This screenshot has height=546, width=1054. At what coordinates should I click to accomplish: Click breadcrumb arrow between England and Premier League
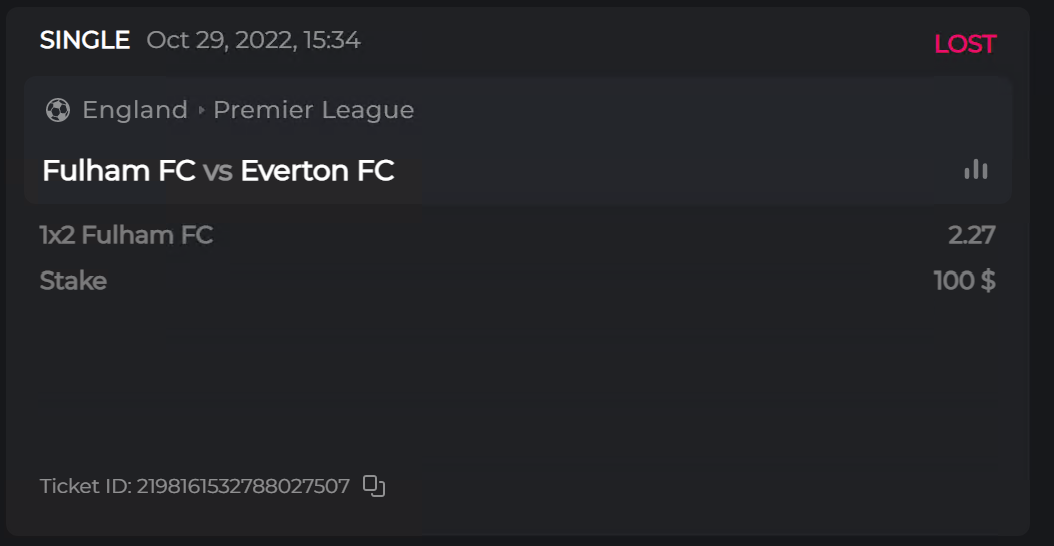[201, 110]
